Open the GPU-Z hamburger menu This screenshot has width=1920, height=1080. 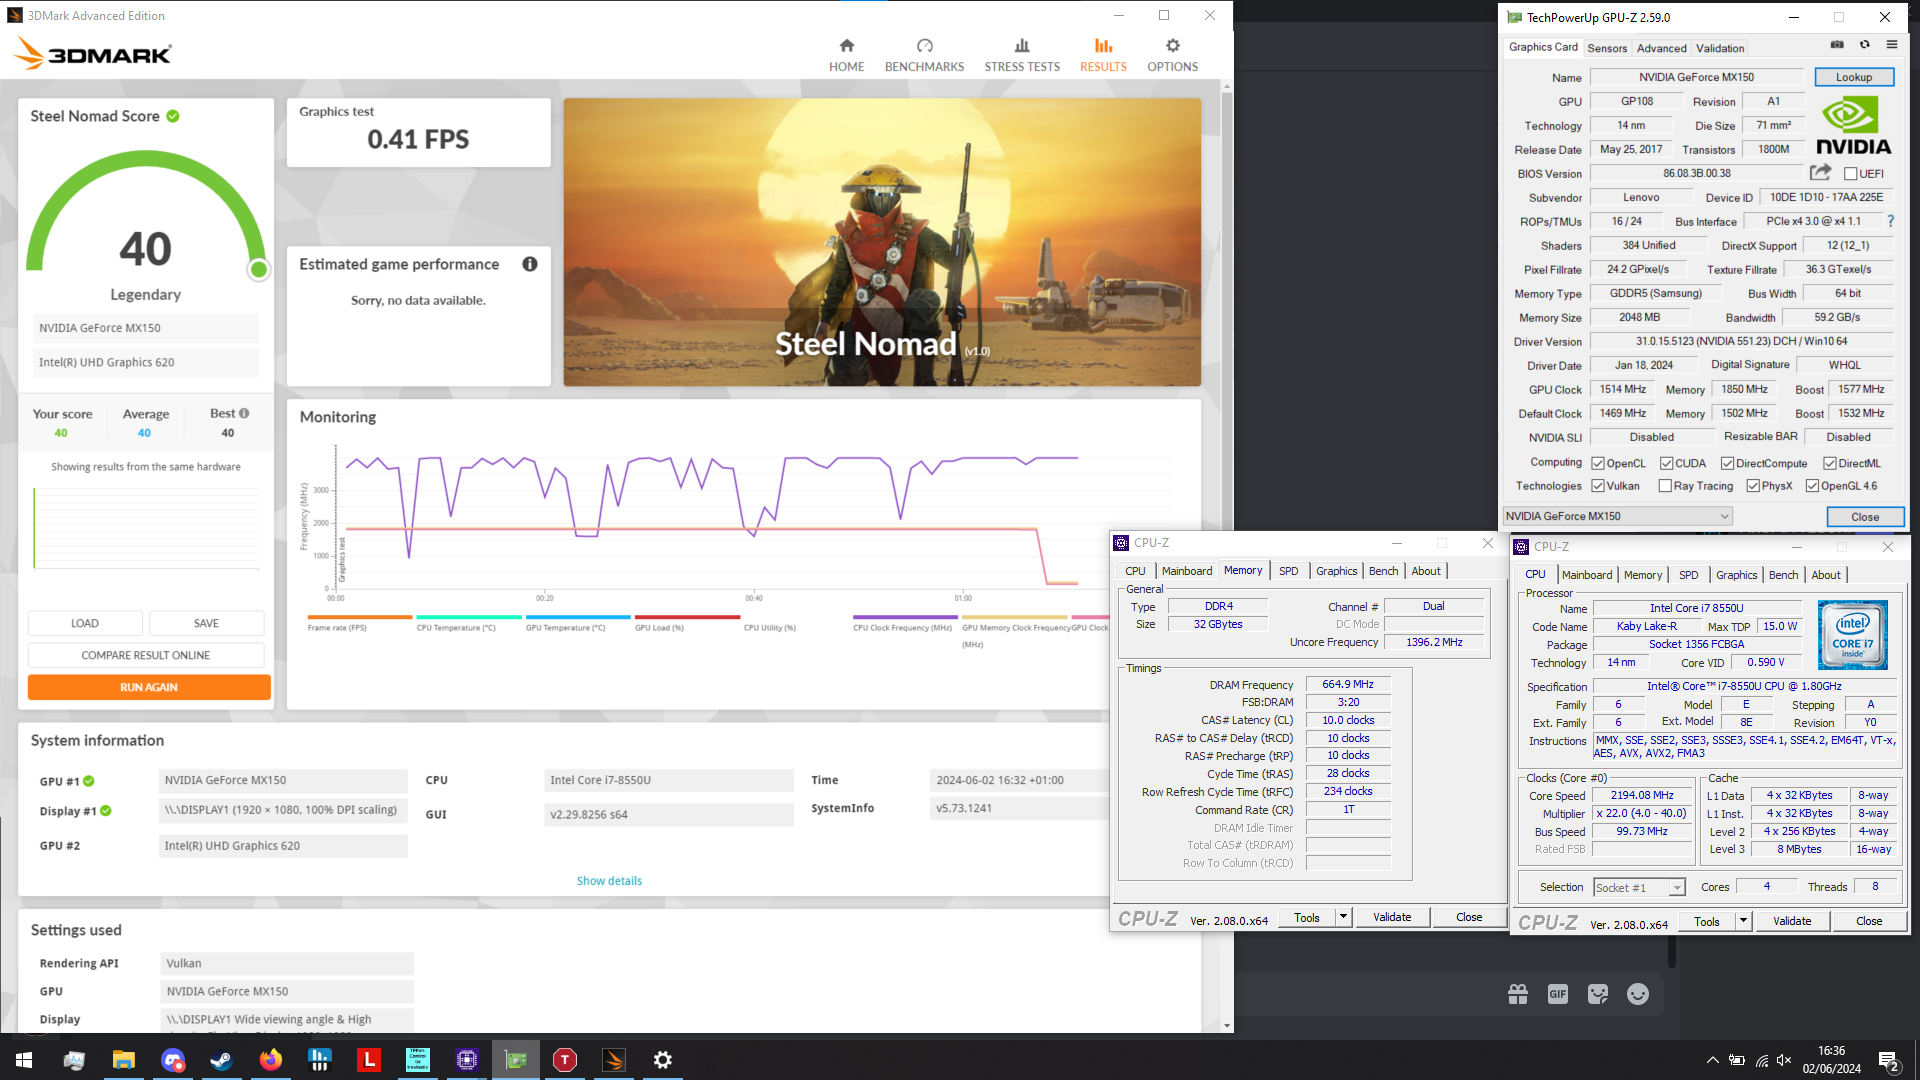(1892, 45)
